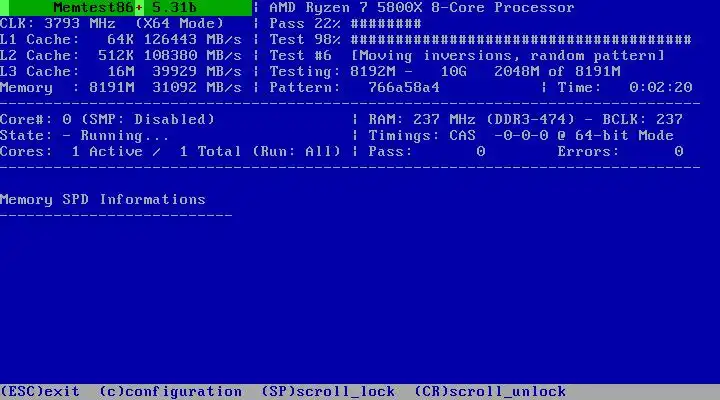Select the (CR)scroll_unlock option
This screenshot has width=720, height=400.
[490, 391]
